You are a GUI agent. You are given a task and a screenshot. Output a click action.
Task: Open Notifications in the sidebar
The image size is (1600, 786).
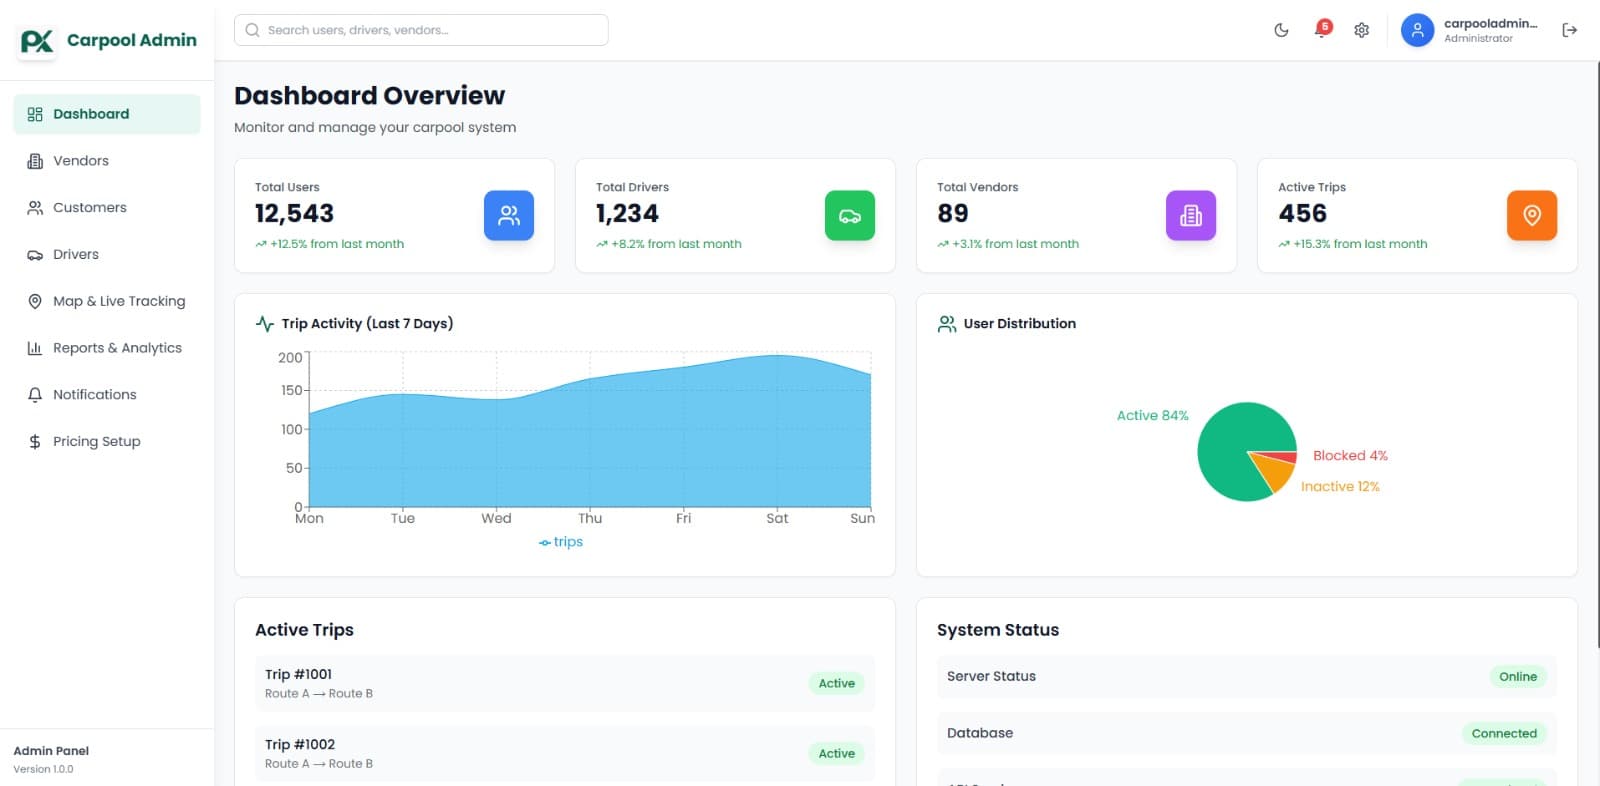tap(107, 395)
